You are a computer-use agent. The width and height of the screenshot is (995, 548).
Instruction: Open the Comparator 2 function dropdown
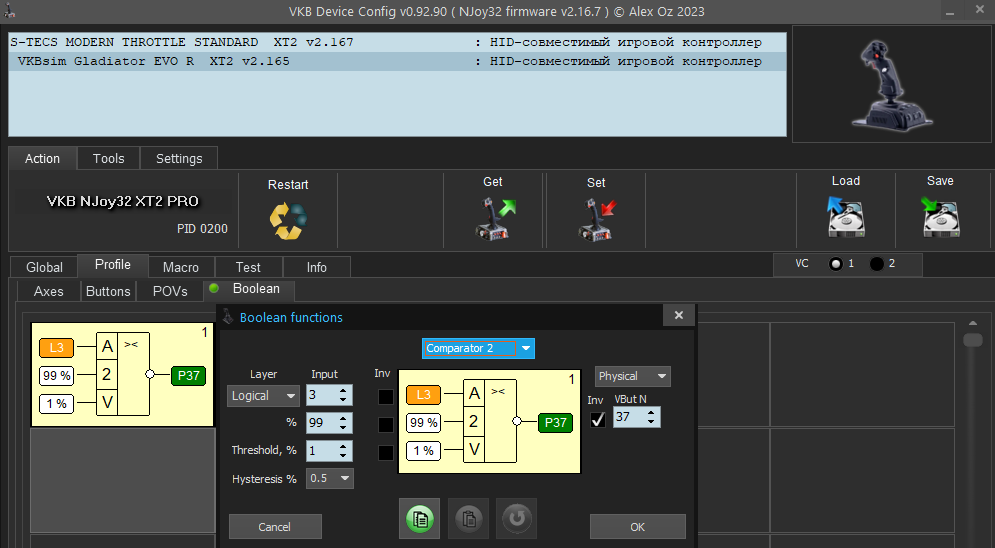click(478, 348)
